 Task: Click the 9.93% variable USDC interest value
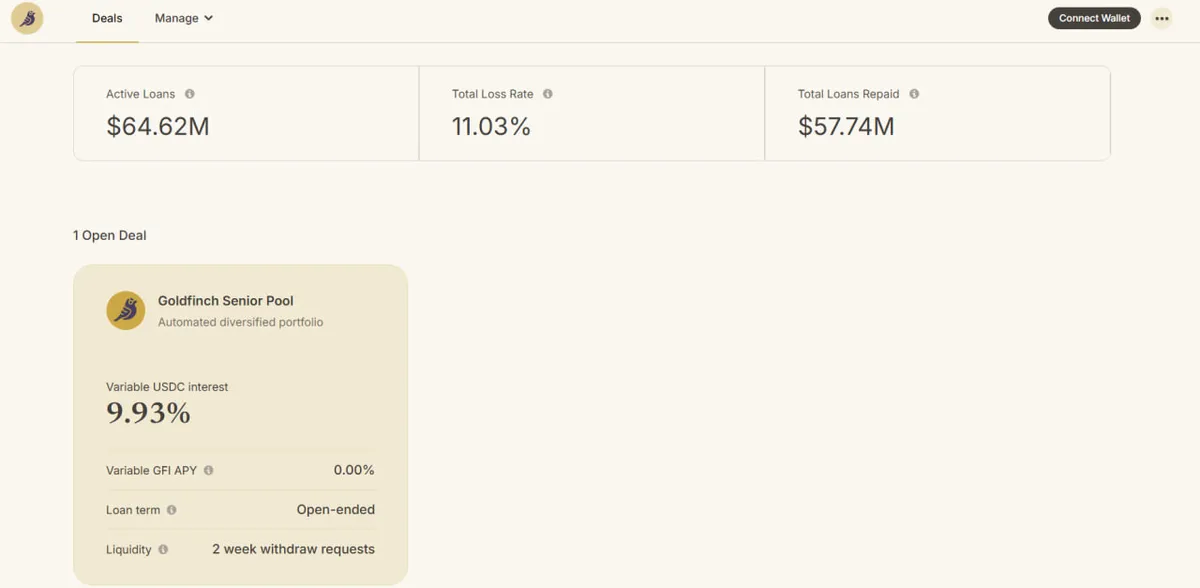[x=149, y=413]
